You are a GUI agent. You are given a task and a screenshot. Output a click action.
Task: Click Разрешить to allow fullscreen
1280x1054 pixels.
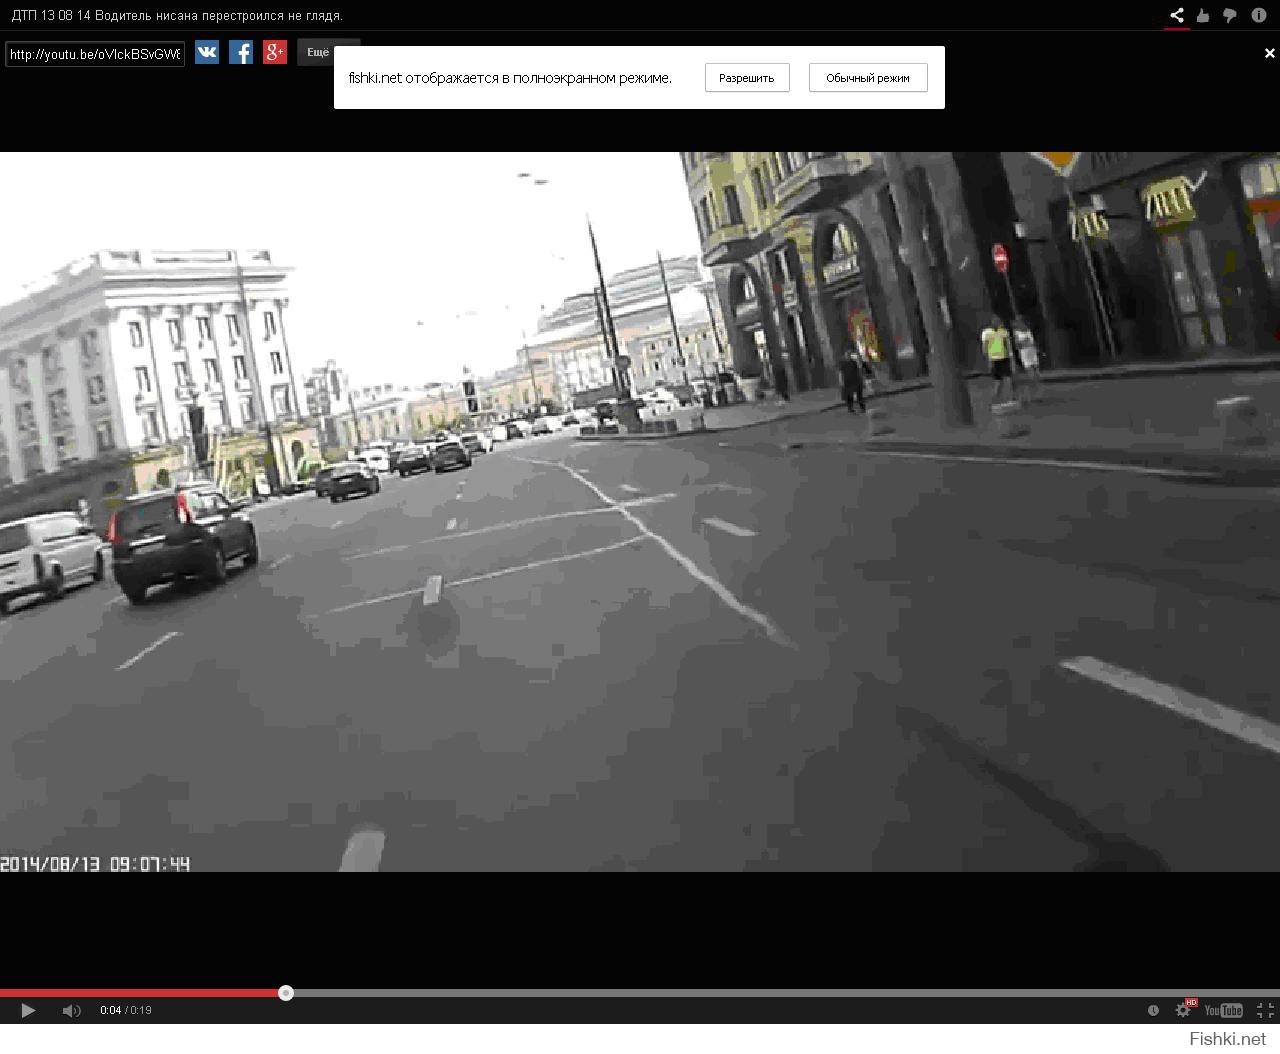[746, 78]
